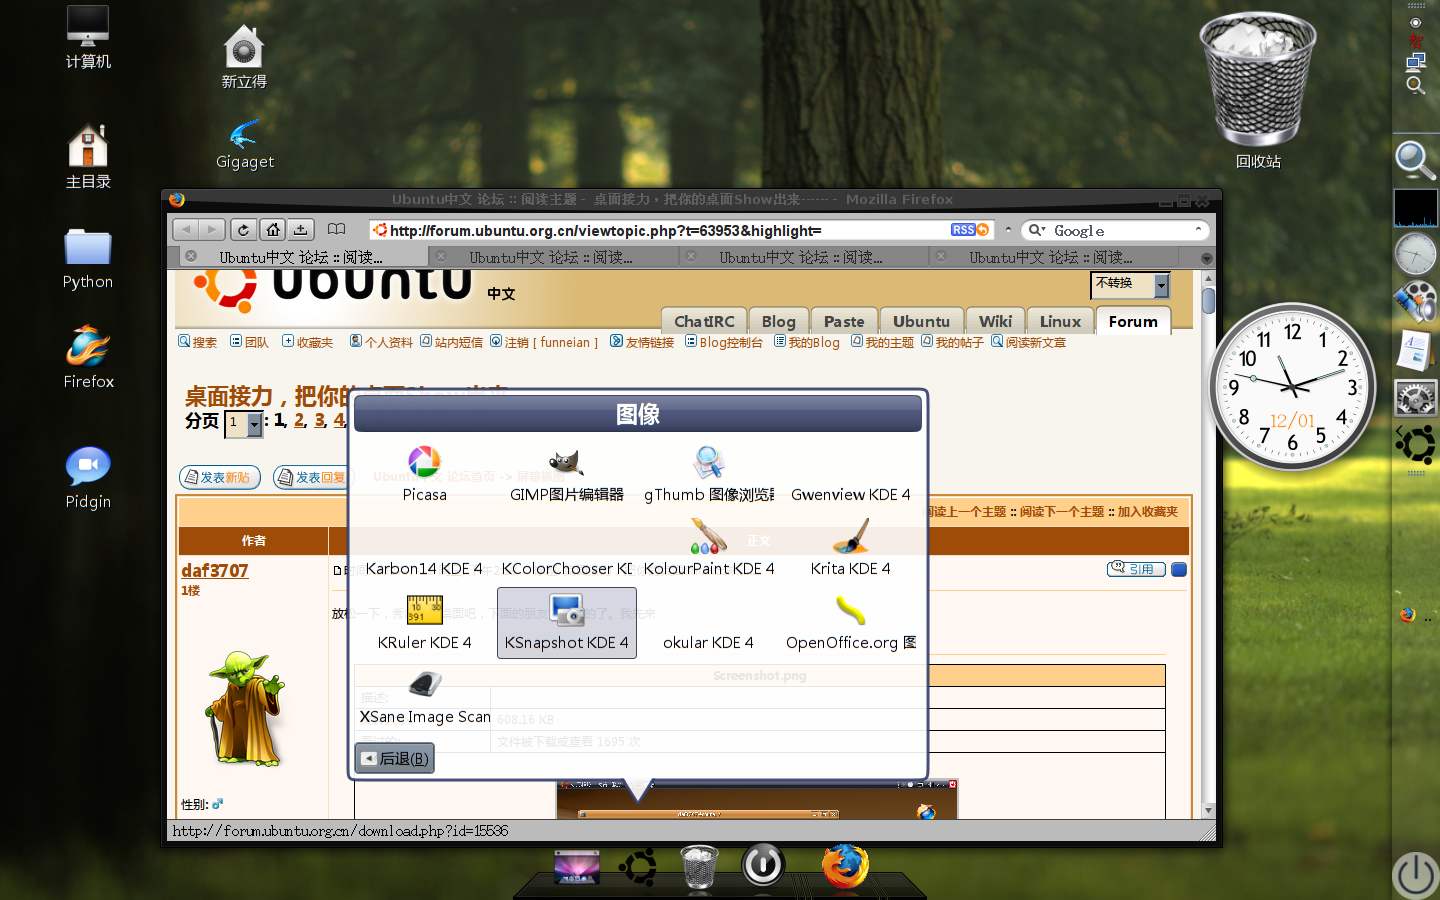Viewport: 1440px width, 900px height.
Task: Click the power button in bottom dock
Action: tap(763, 864)
